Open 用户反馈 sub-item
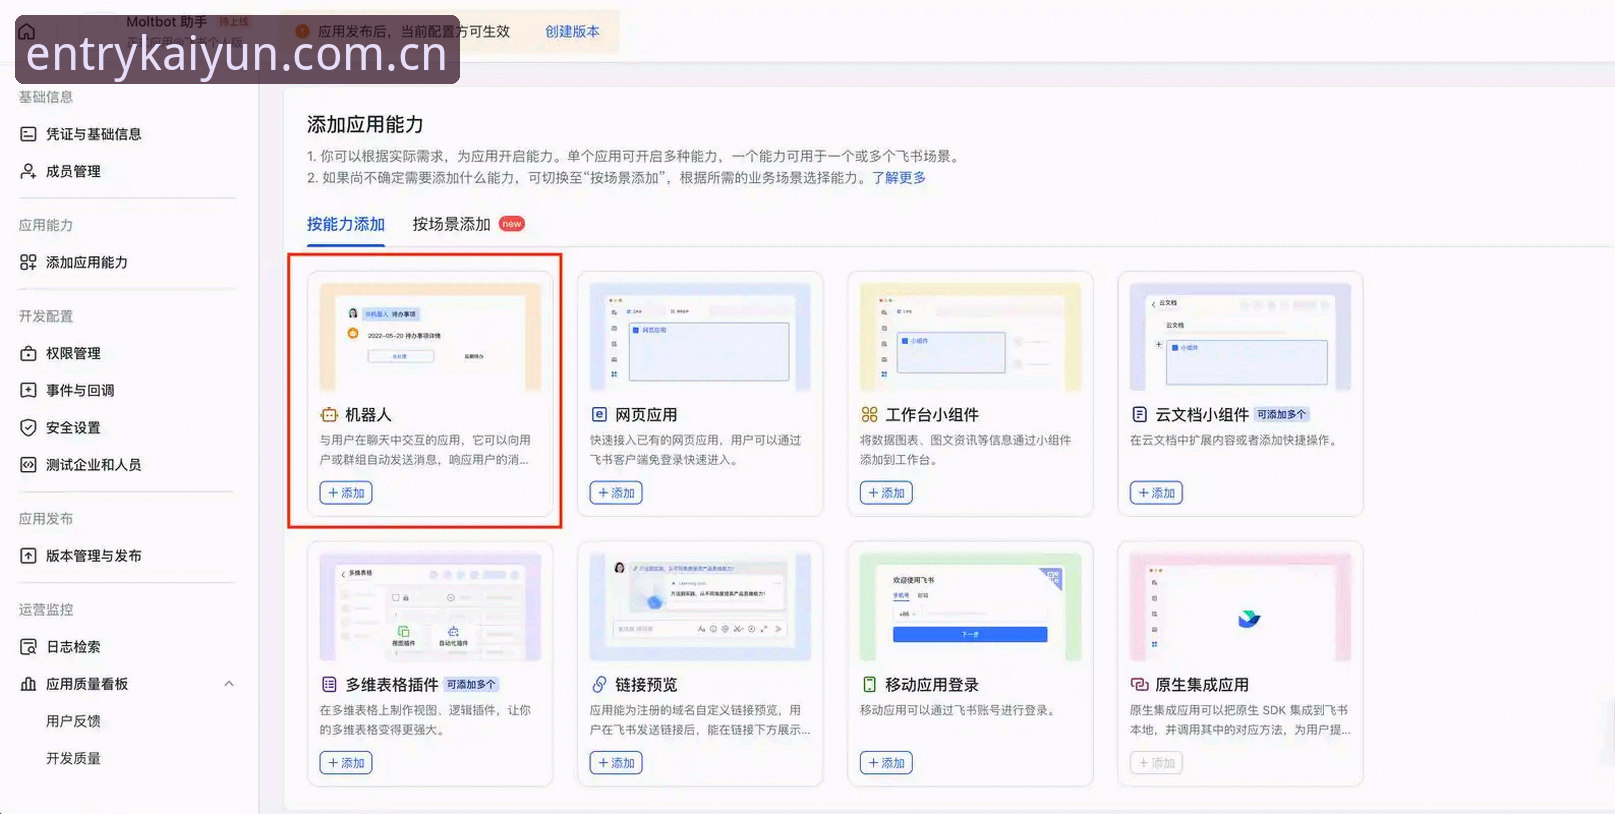Image resolution: width=1615 pixels, height=814 pixels. click(x=73, y=721)
